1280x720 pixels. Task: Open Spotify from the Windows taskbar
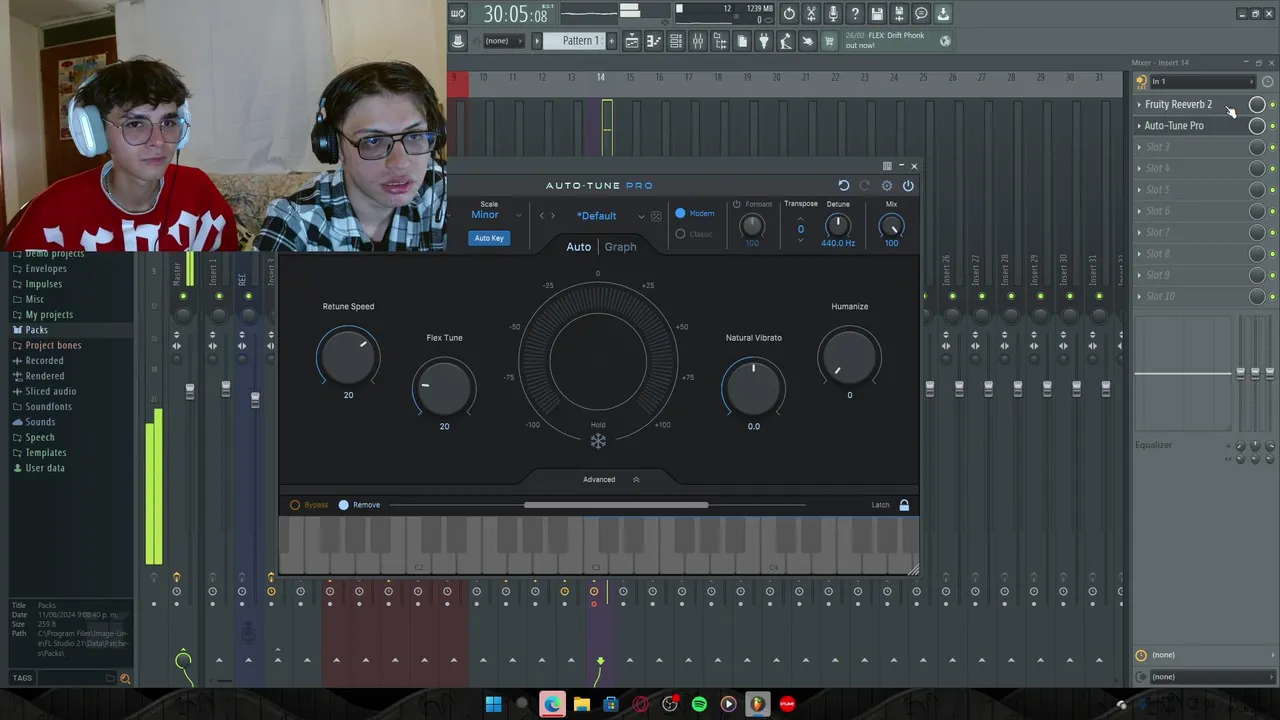coord(699,704)
